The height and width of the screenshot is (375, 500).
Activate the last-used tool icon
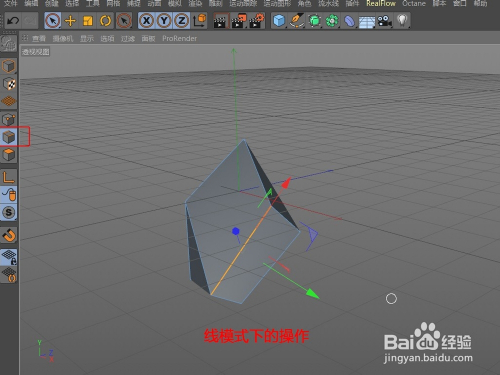pos(124,21)
